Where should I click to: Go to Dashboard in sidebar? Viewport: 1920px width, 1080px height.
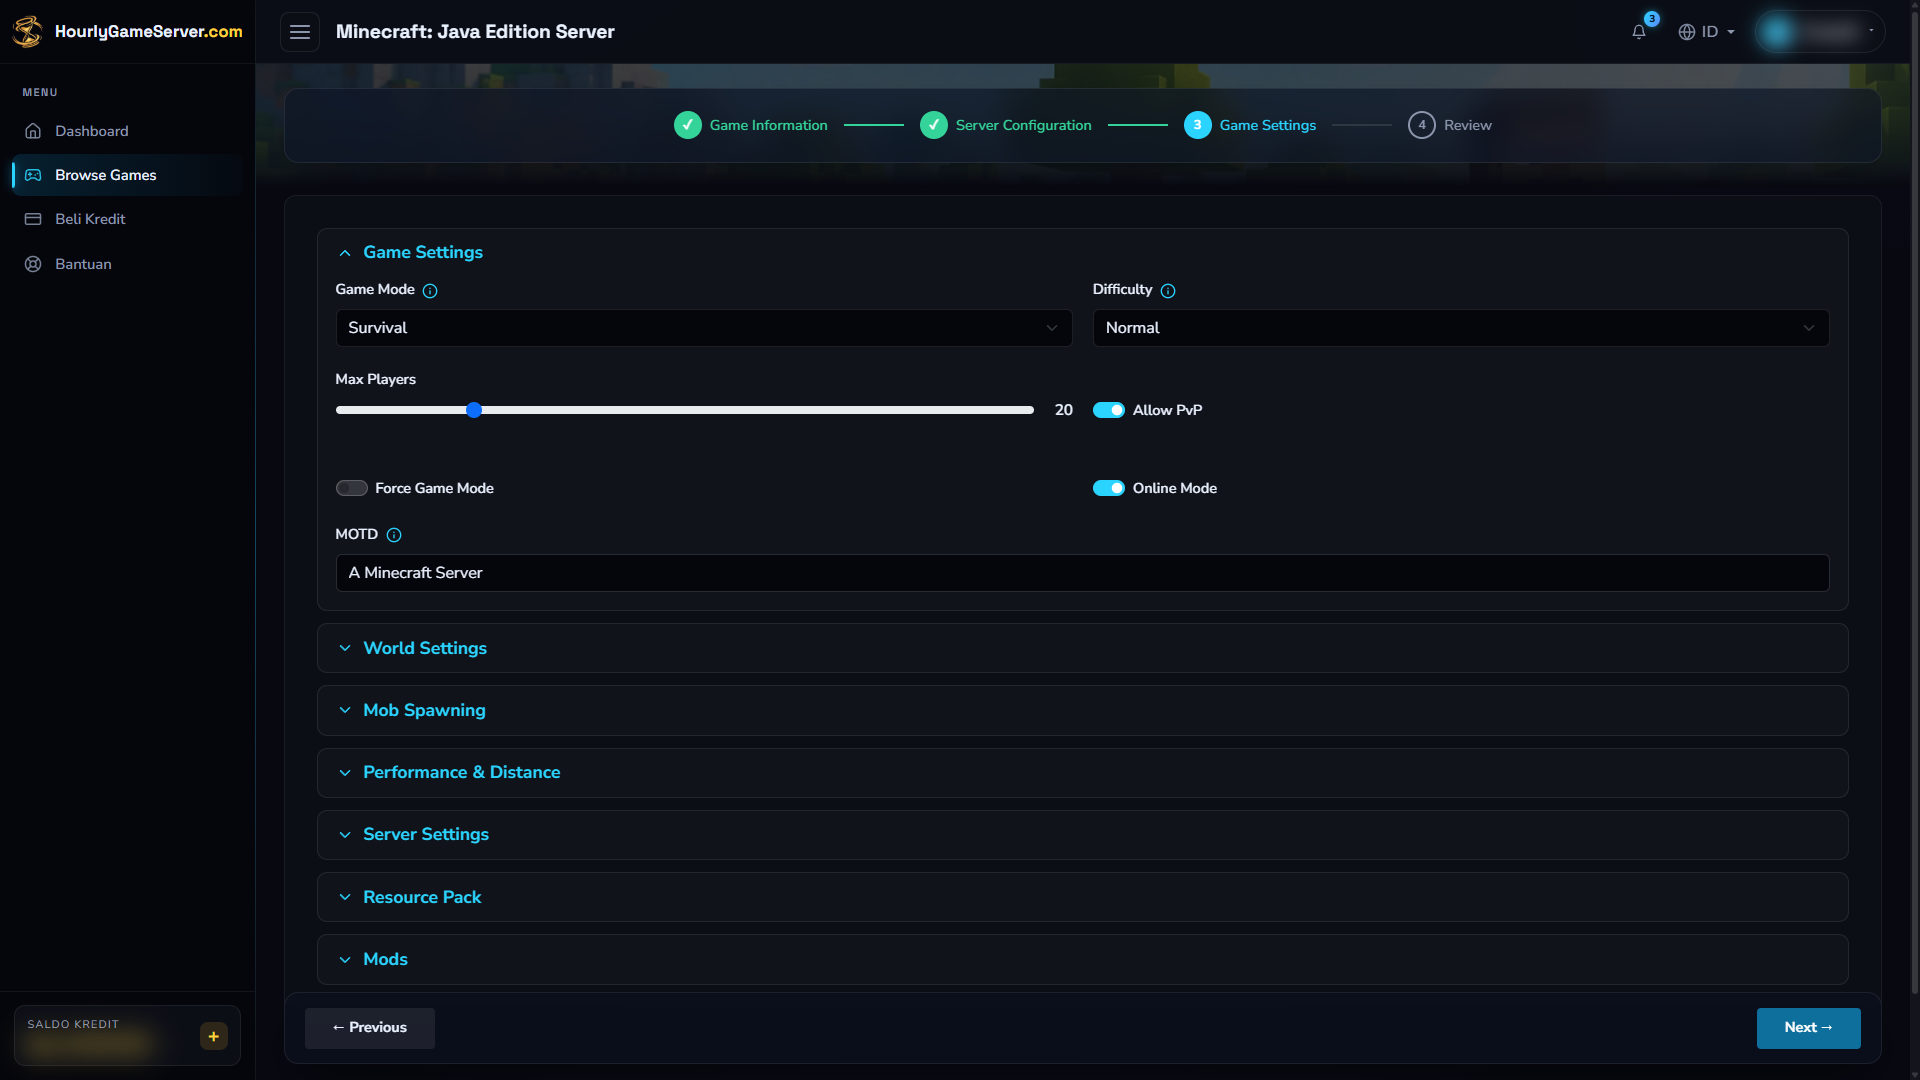click(x=127, y=131)
